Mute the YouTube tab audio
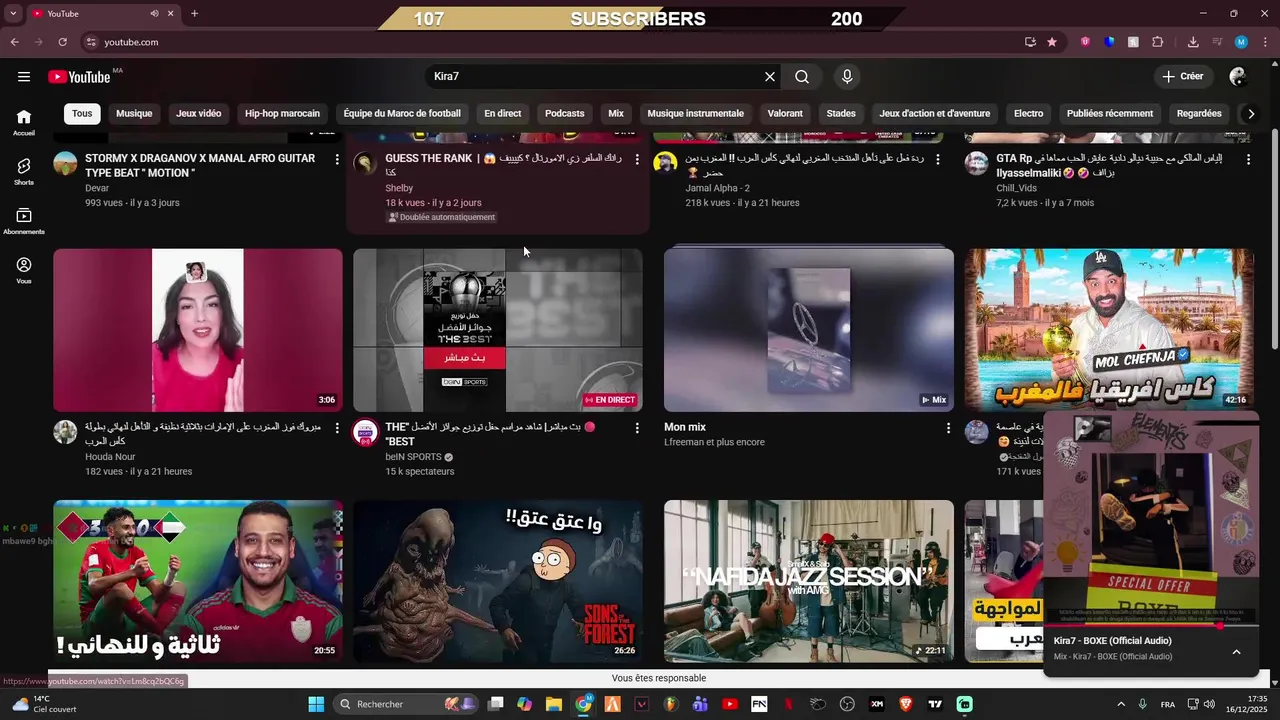The image size is (1280, 720). [x=154, y=14]
